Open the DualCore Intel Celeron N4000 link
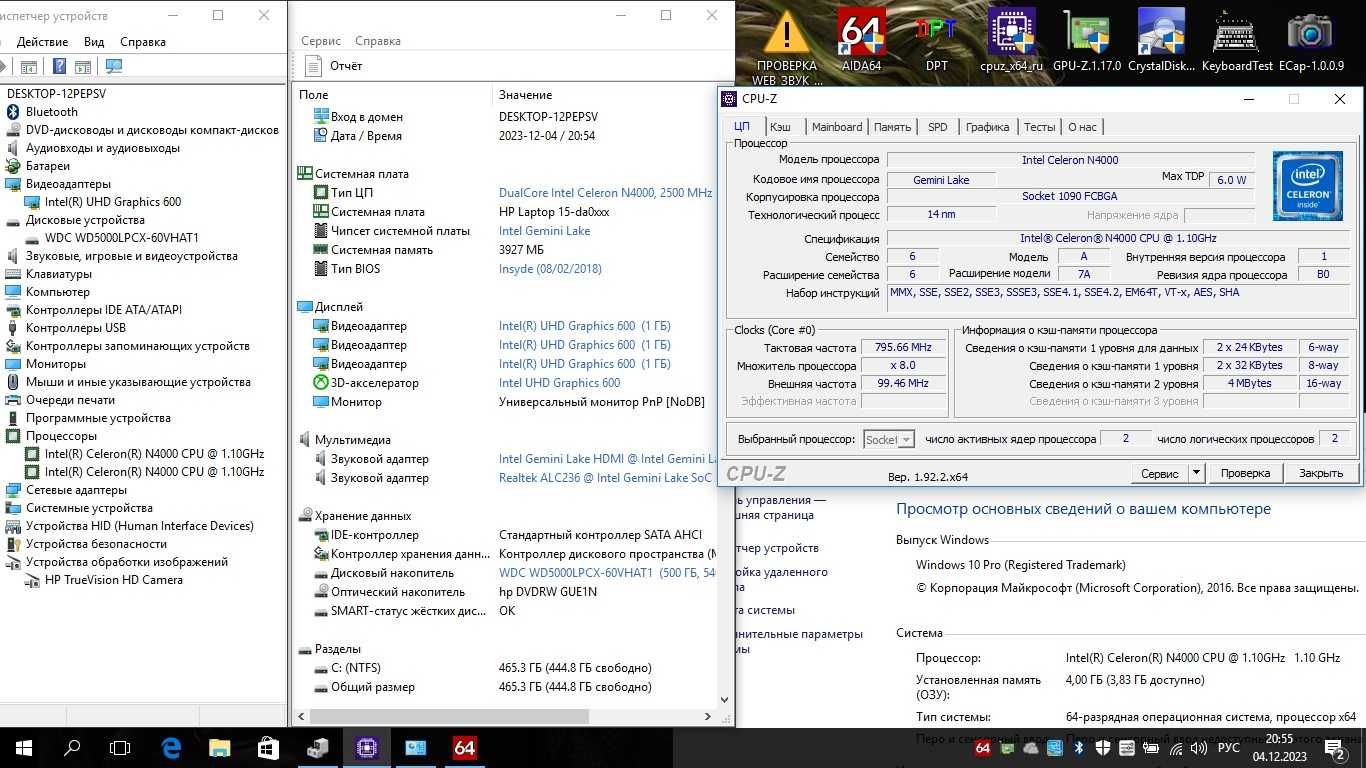The height and width of the screenshot is (768, 1366). tap(605, 193)
